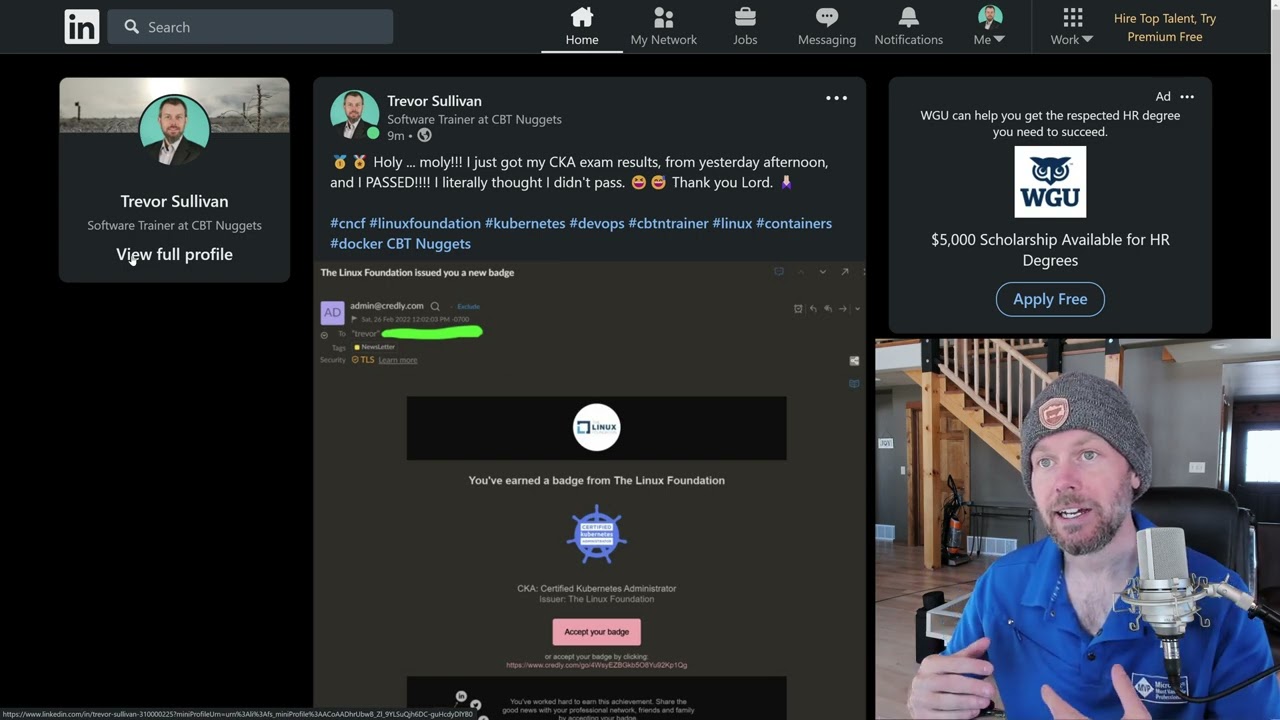Click the TLS Learn more link
1280x720 pixels.
point(398,360)
